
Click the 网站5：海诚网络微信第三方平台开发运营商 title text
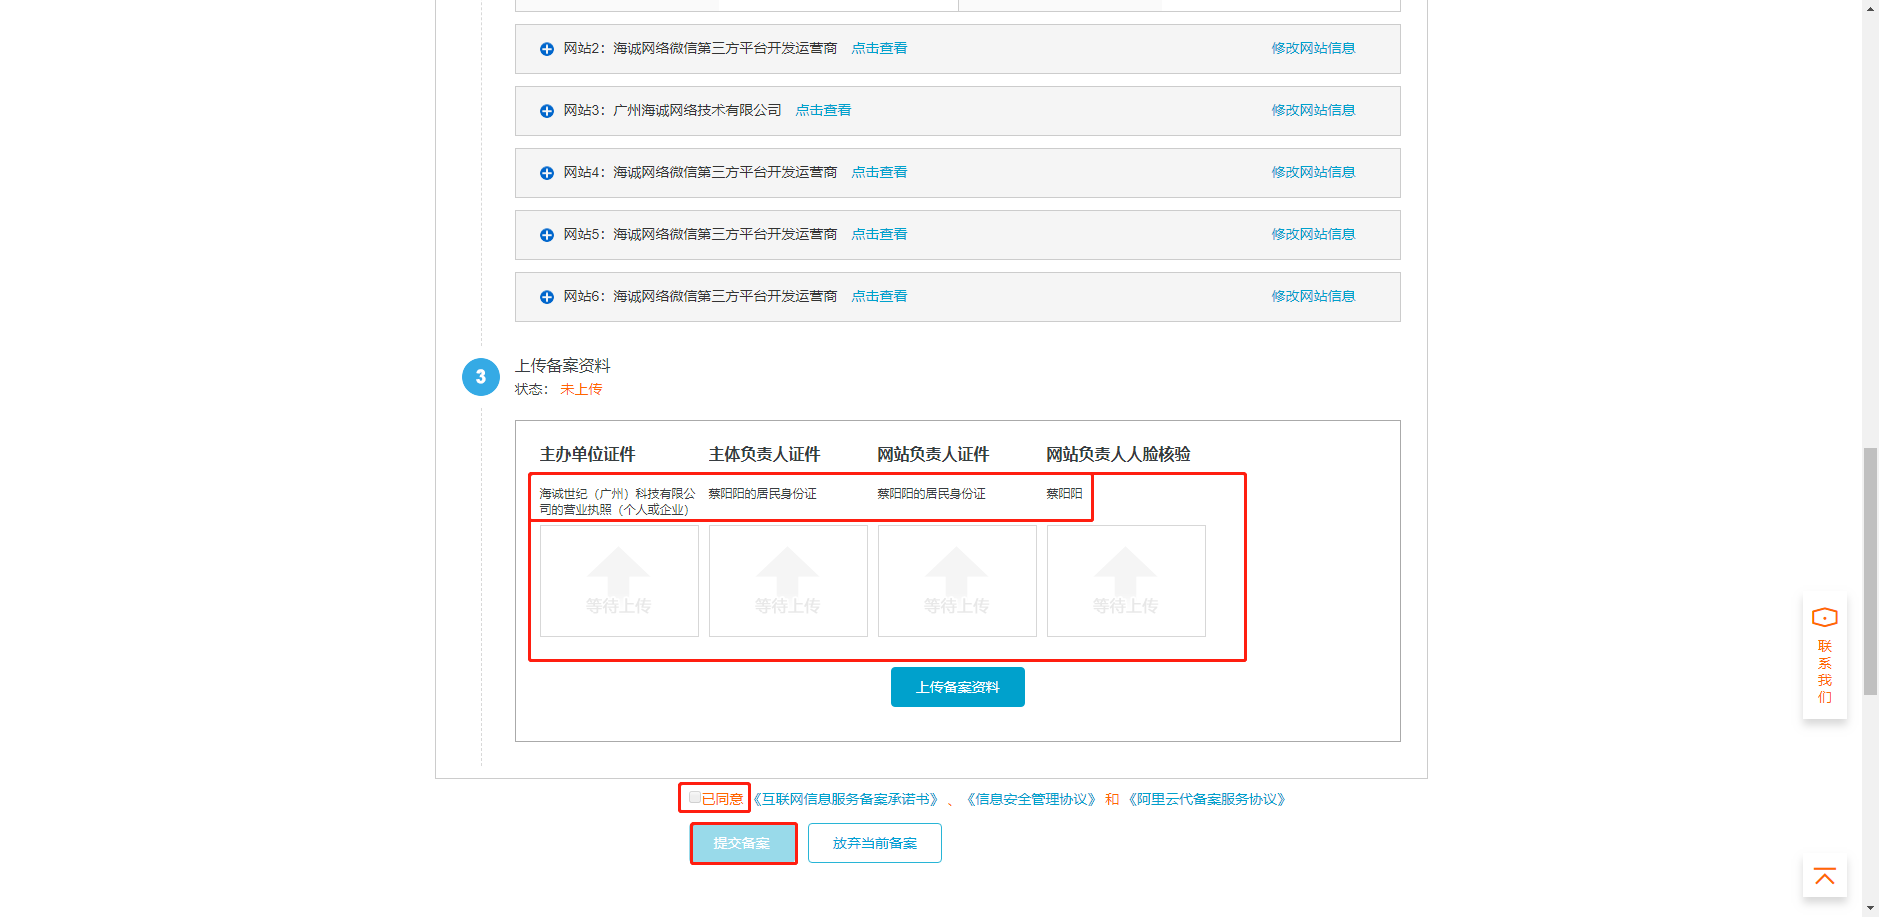700,234
